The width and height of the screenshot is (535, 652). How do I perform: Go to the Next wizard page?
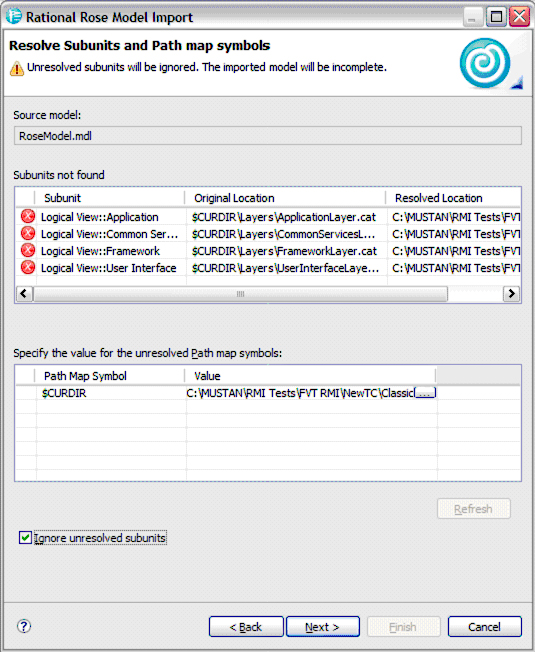pos(323,627)
